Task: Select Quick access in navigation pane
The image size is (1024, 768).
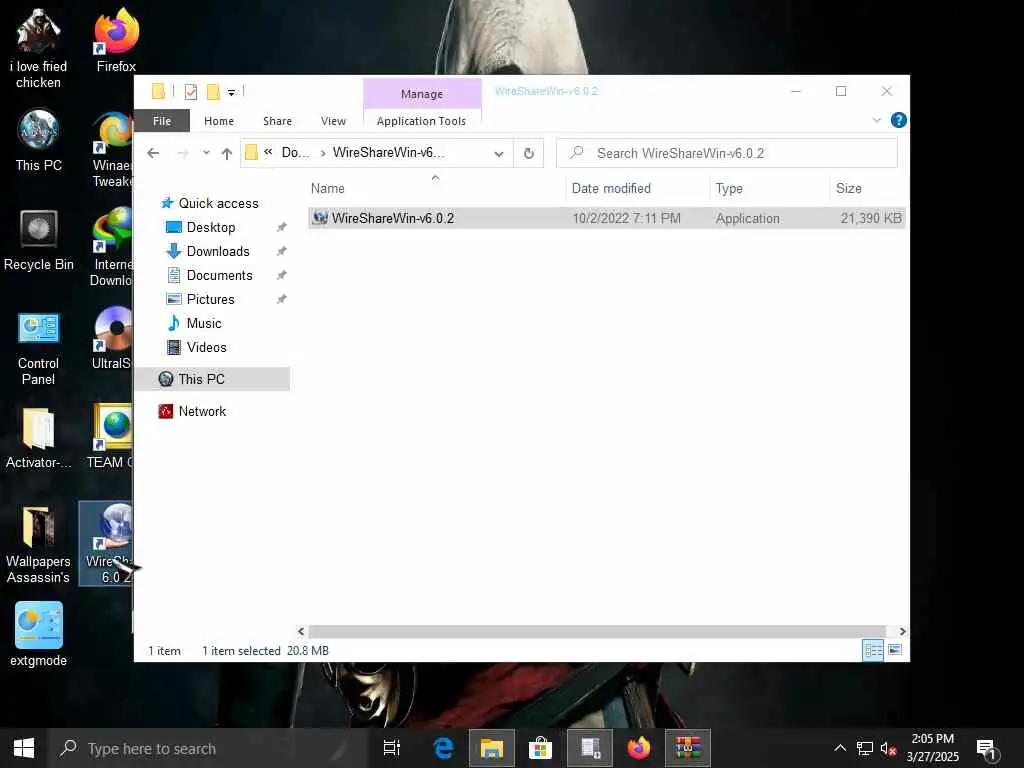Action: [x=219, y=203]
